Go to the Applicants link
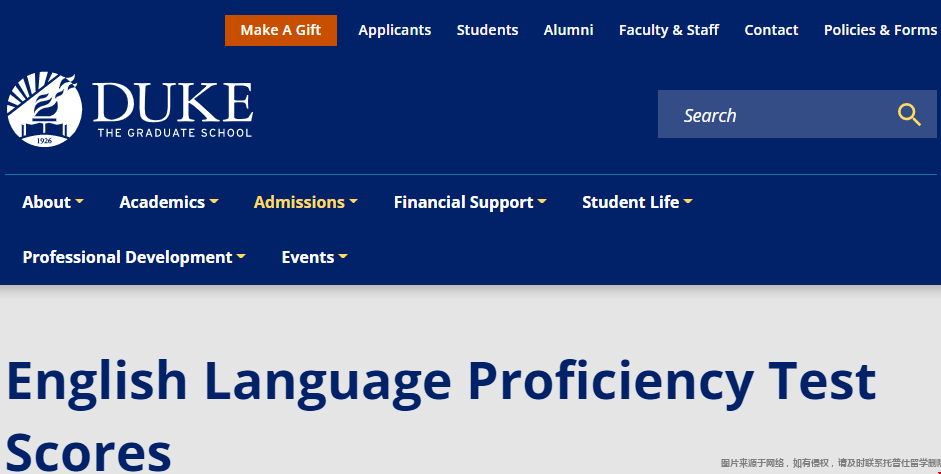This screenshot has width=941, height=474. 395,30
